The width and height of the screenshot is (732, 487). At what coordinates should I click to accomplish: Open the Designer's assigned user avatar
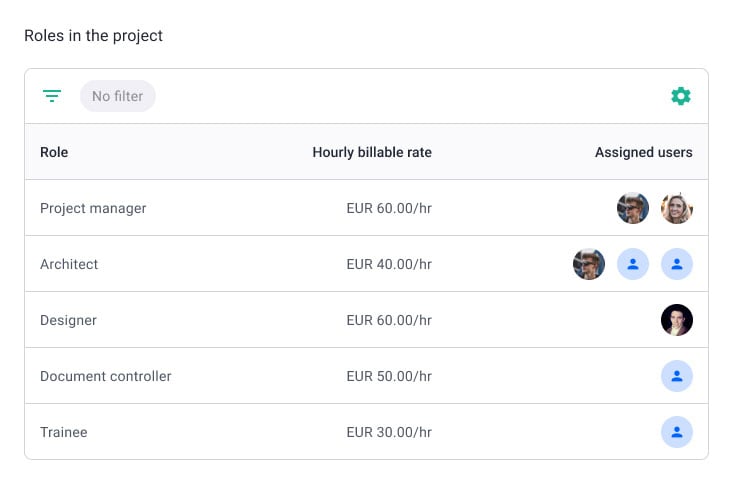676,320
